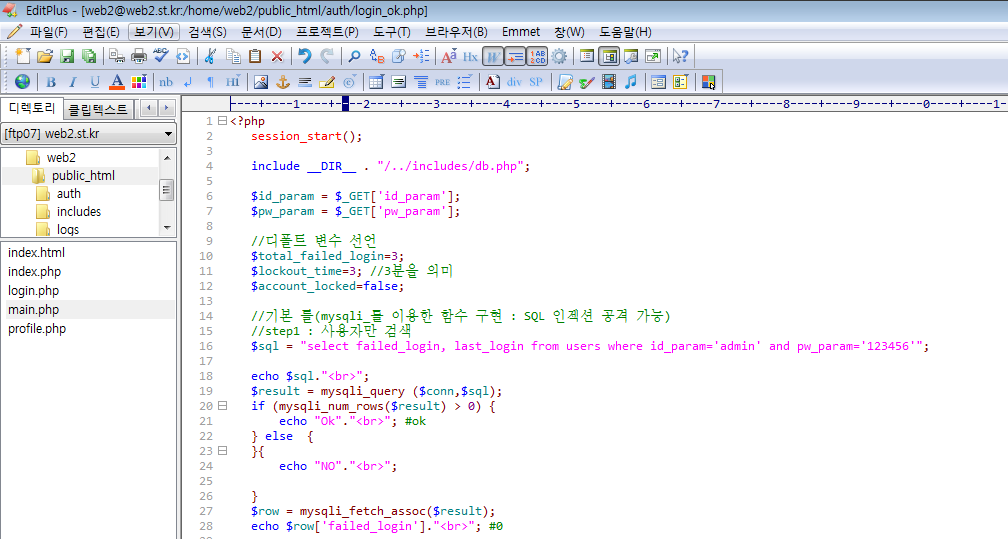
Task: Collapse the code fold at line 20
Action: [222, 406]
